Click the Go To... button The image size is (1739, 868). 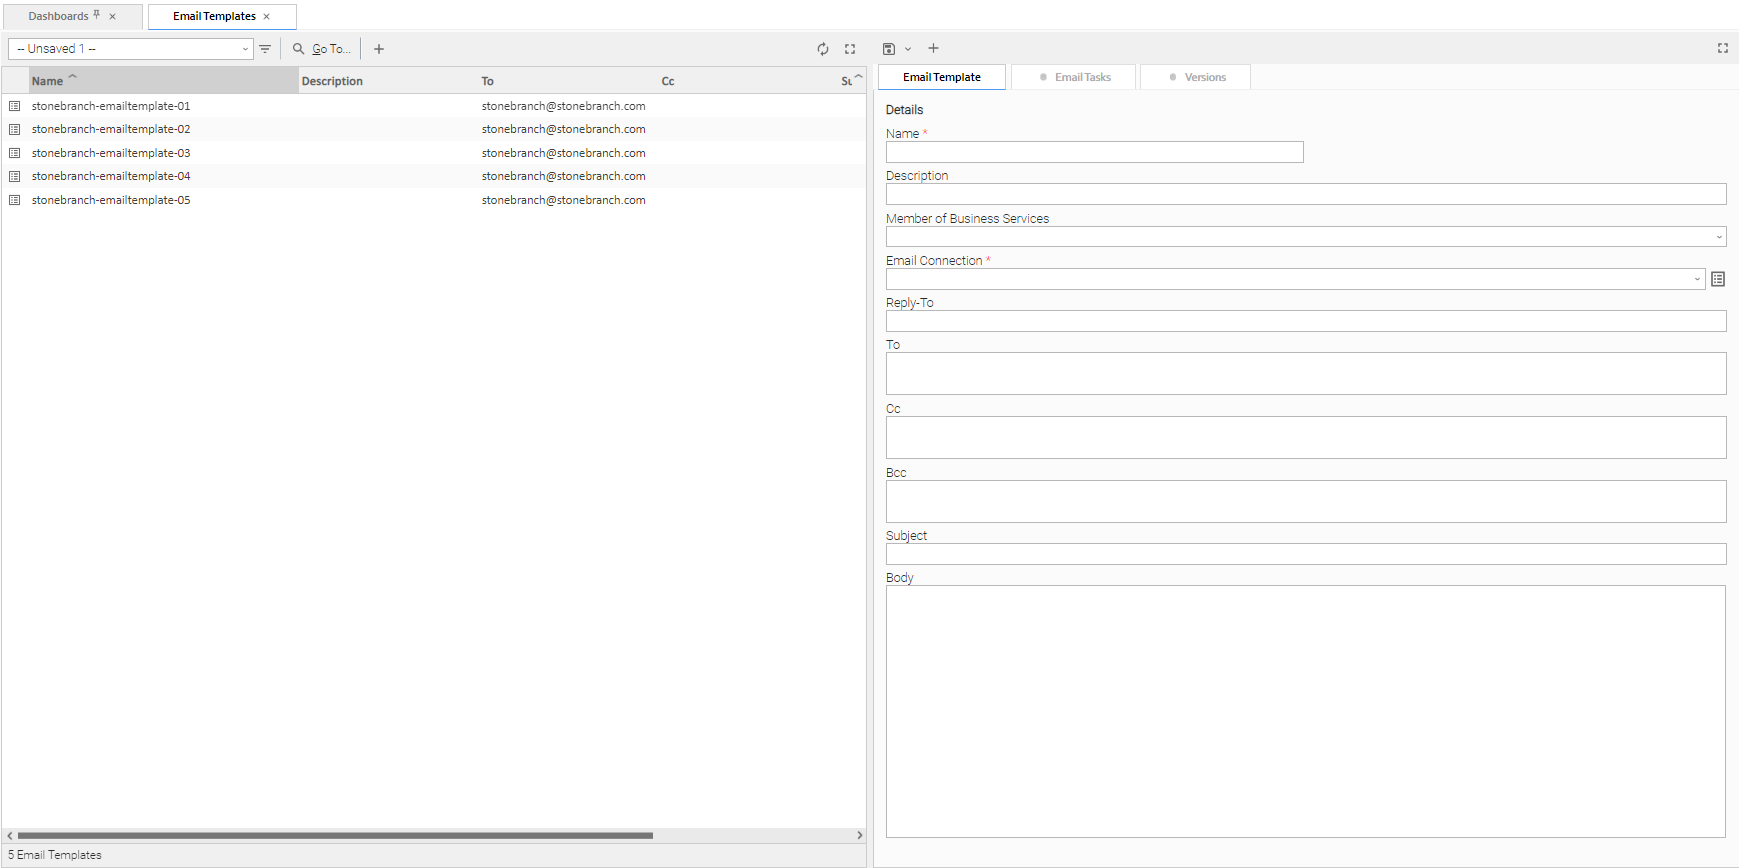pyautogui.click(x=322, y=49)
